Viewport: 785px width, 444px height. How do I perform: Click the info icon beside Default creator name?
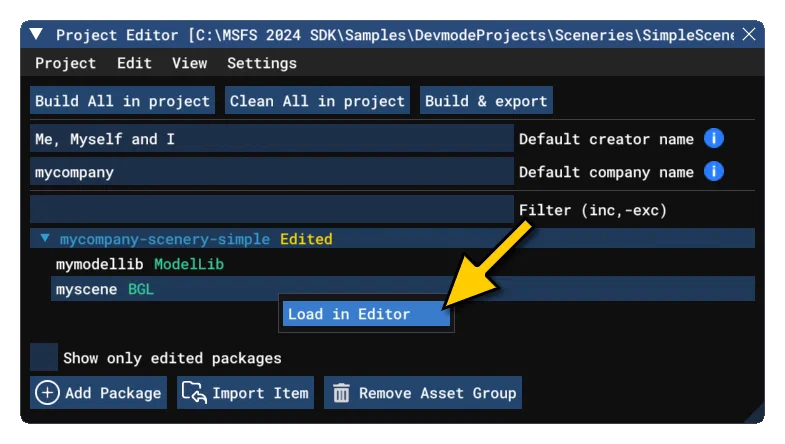713,139
